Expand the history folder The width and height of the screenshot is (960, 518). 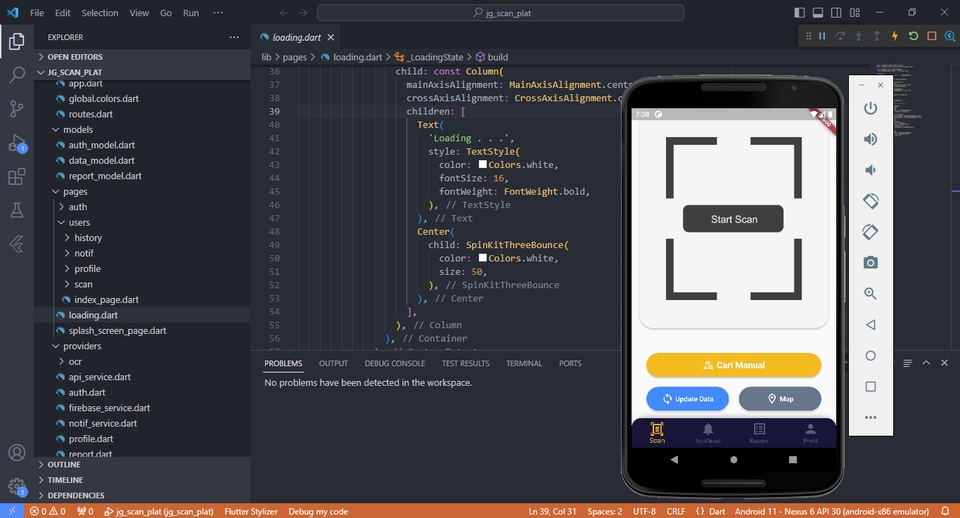[88, 238]
